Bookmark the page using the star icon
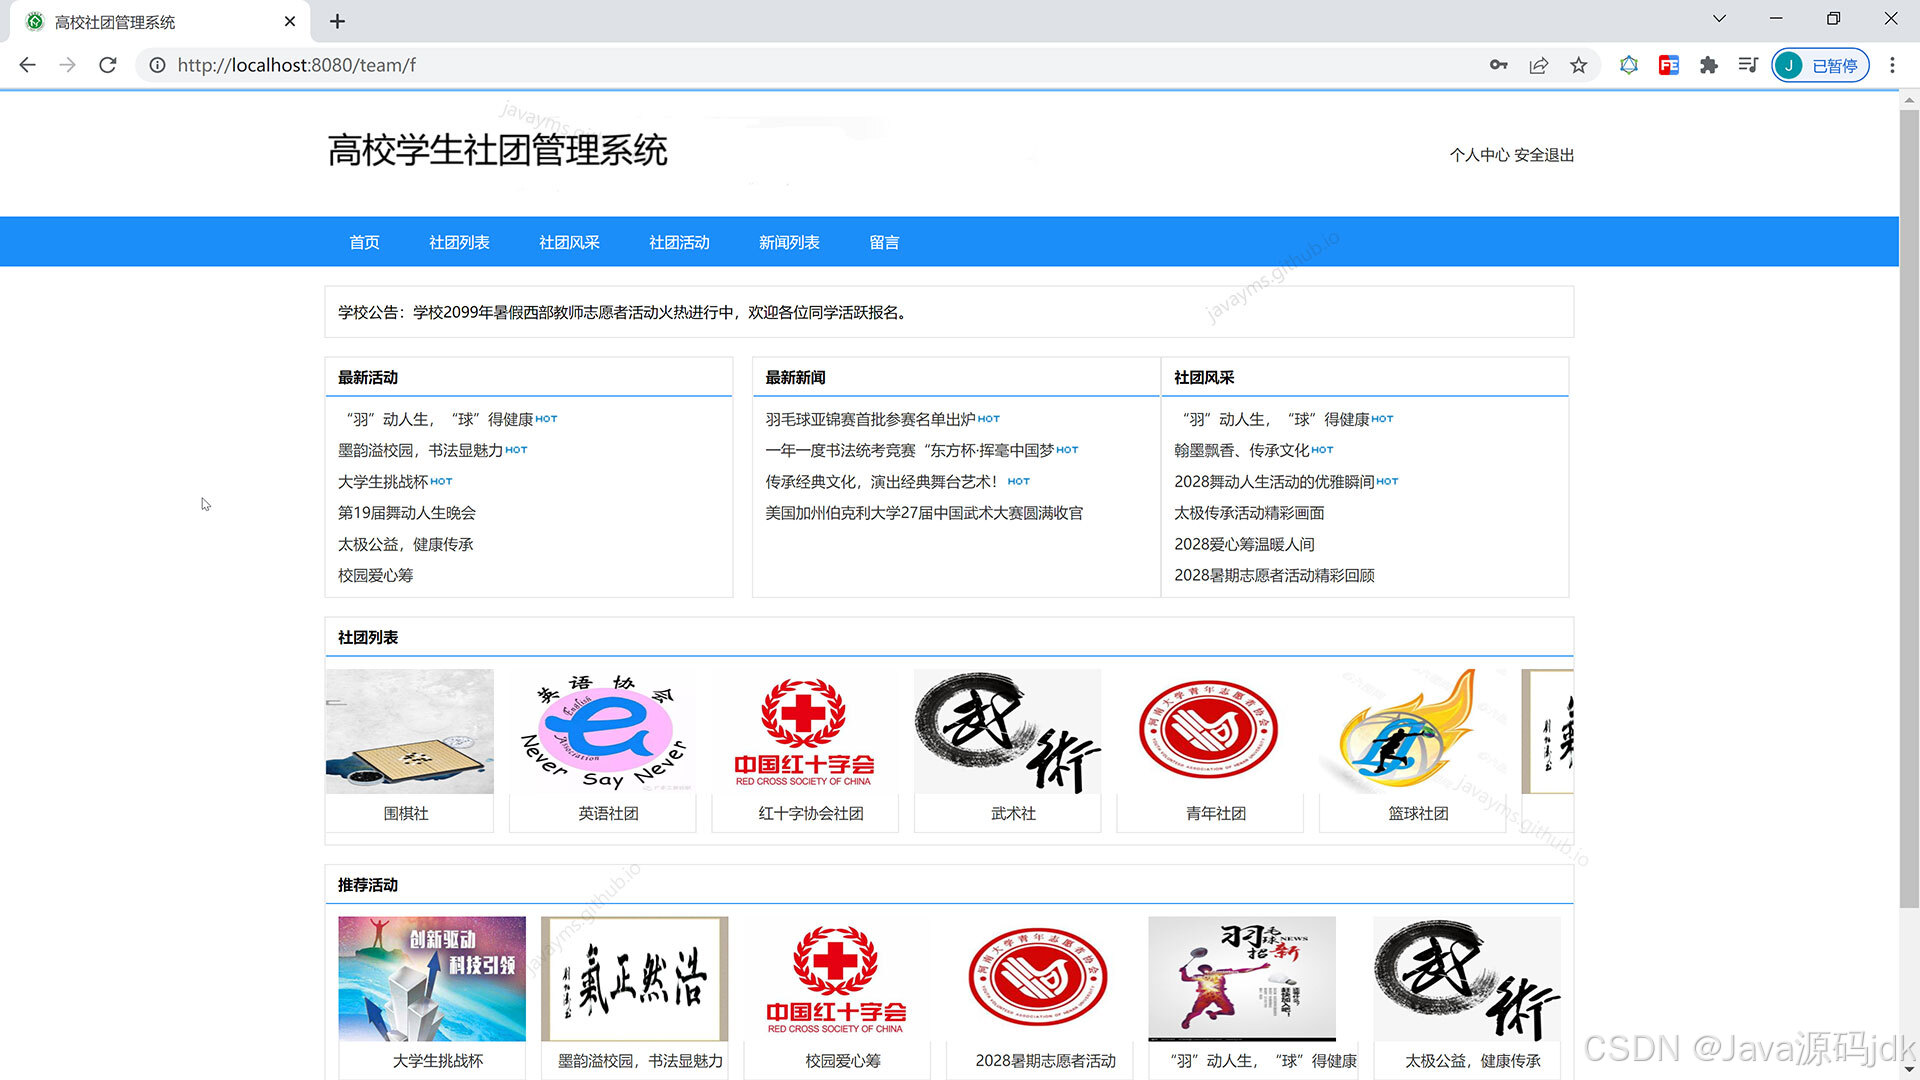This screenshot has width=1920, height=1080. click(x=1578, y=65)
